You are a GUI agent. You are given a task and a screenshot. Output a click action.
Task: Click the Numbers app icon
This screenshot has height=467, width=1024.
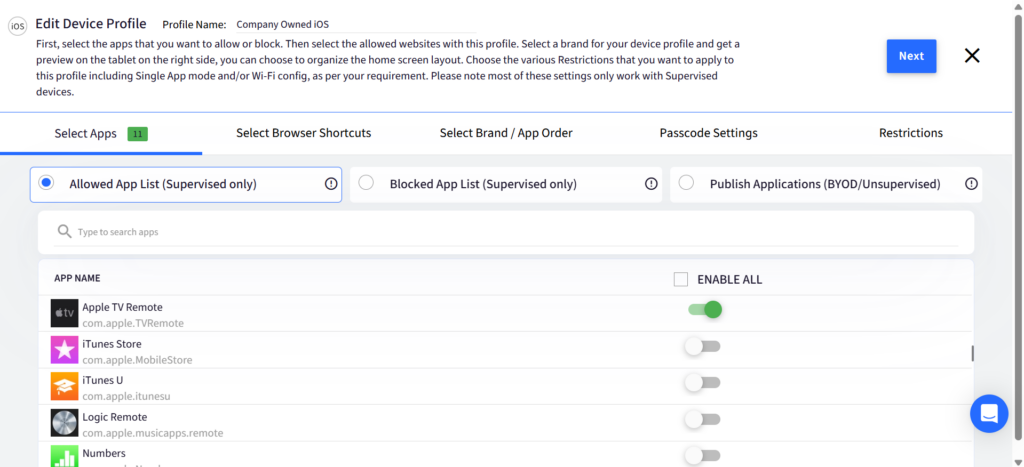pyautogui.click(x=65, y=456)
